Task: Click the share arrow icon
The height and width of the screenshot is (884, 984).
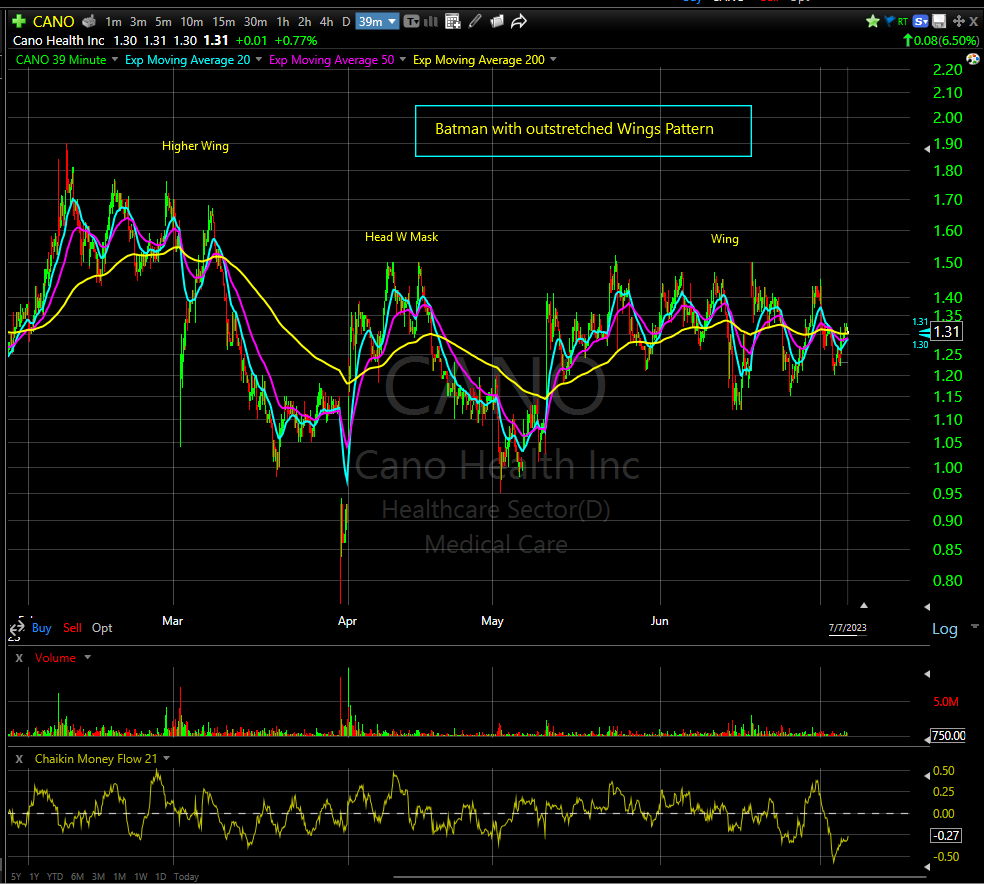Action: [518, 22]
